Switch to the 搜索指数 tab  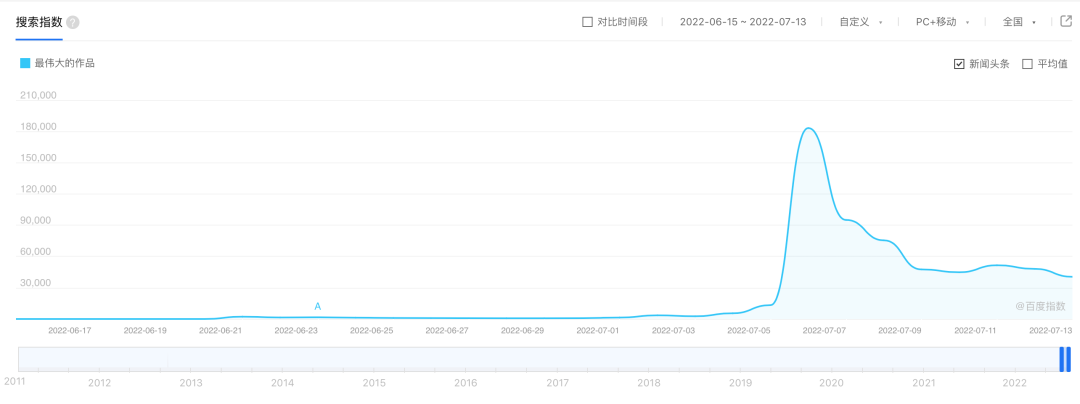(39, 22)
